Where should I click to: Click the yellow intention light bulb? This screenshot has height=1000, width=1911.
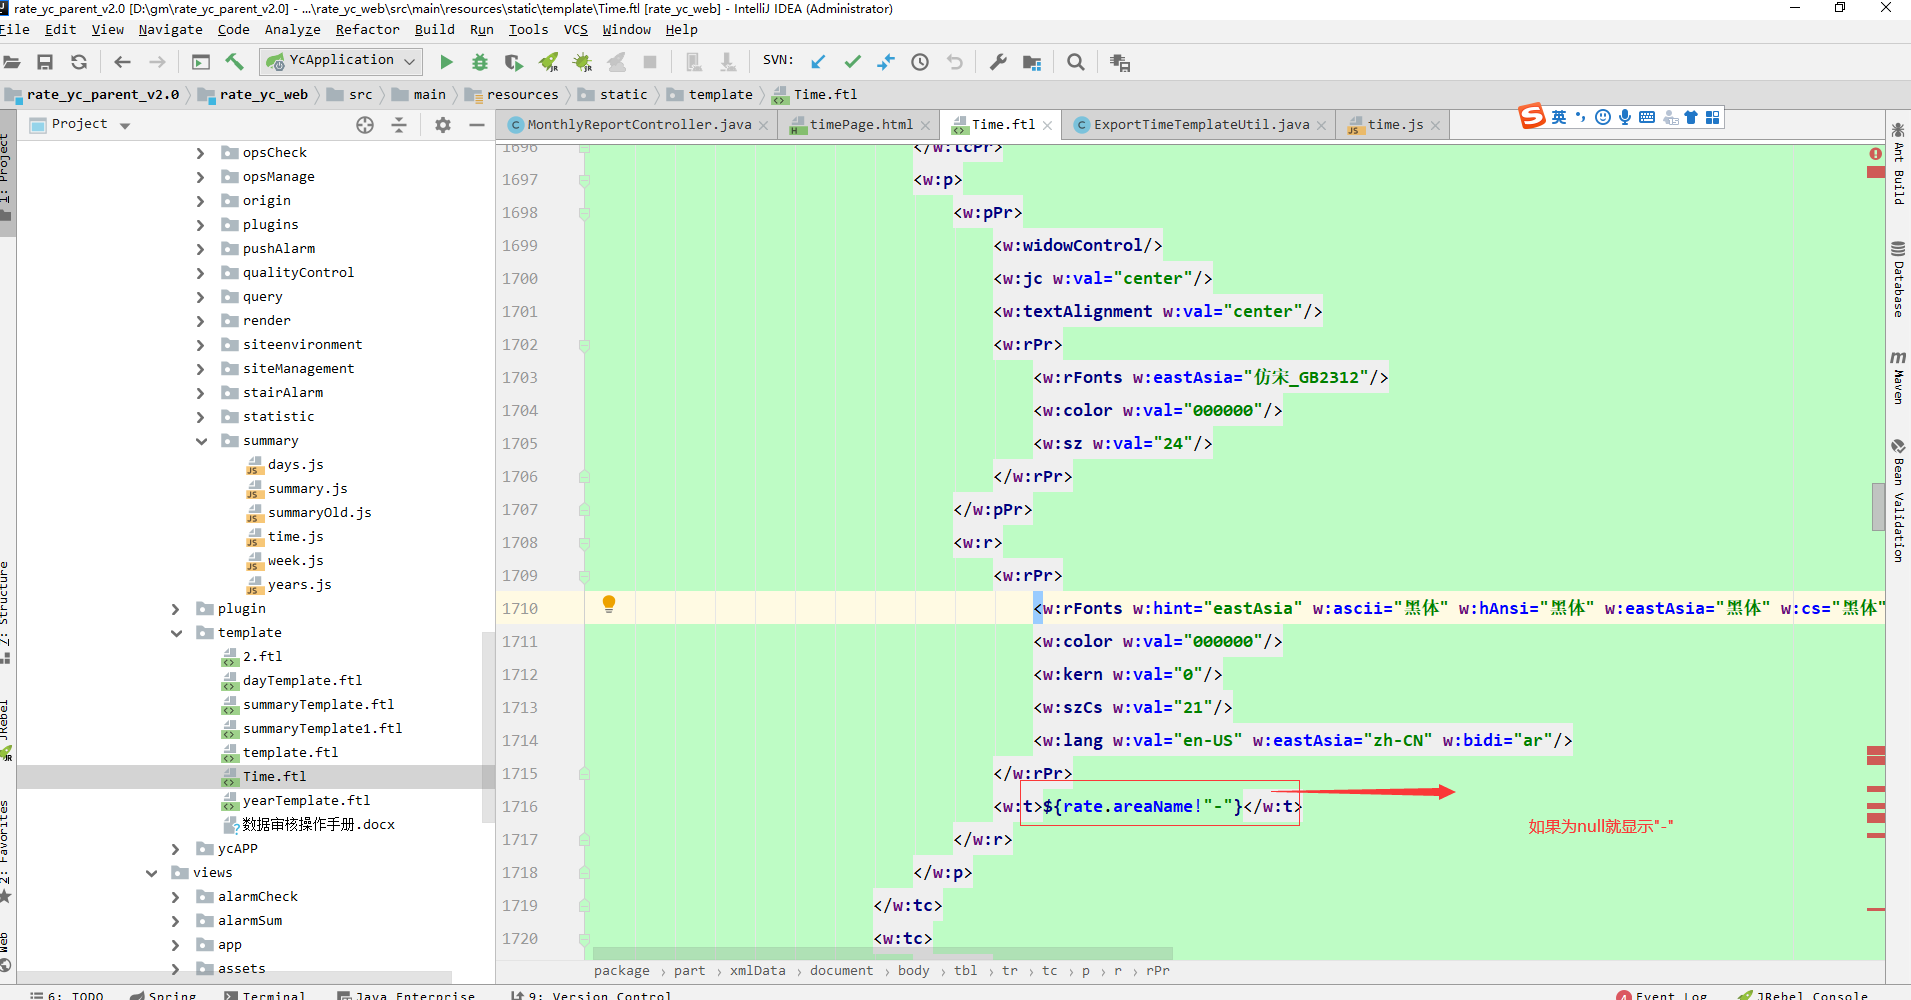click(x=609, y=604)
